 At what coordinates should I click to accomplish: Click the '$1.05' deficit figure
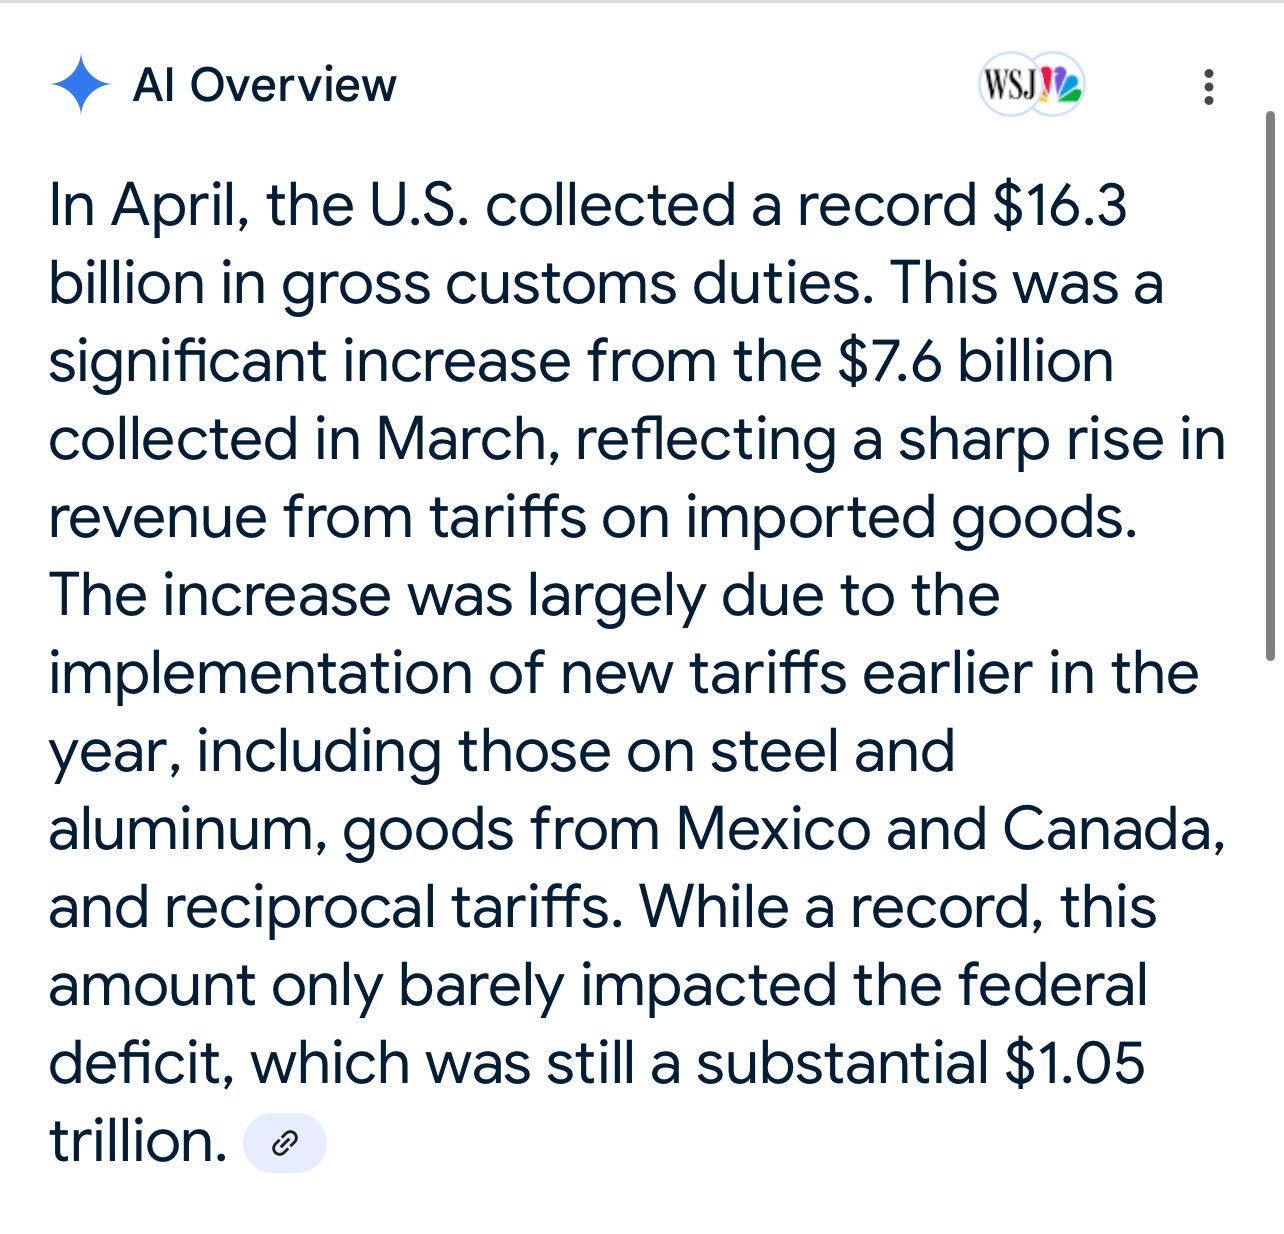click(1075, 1062)
